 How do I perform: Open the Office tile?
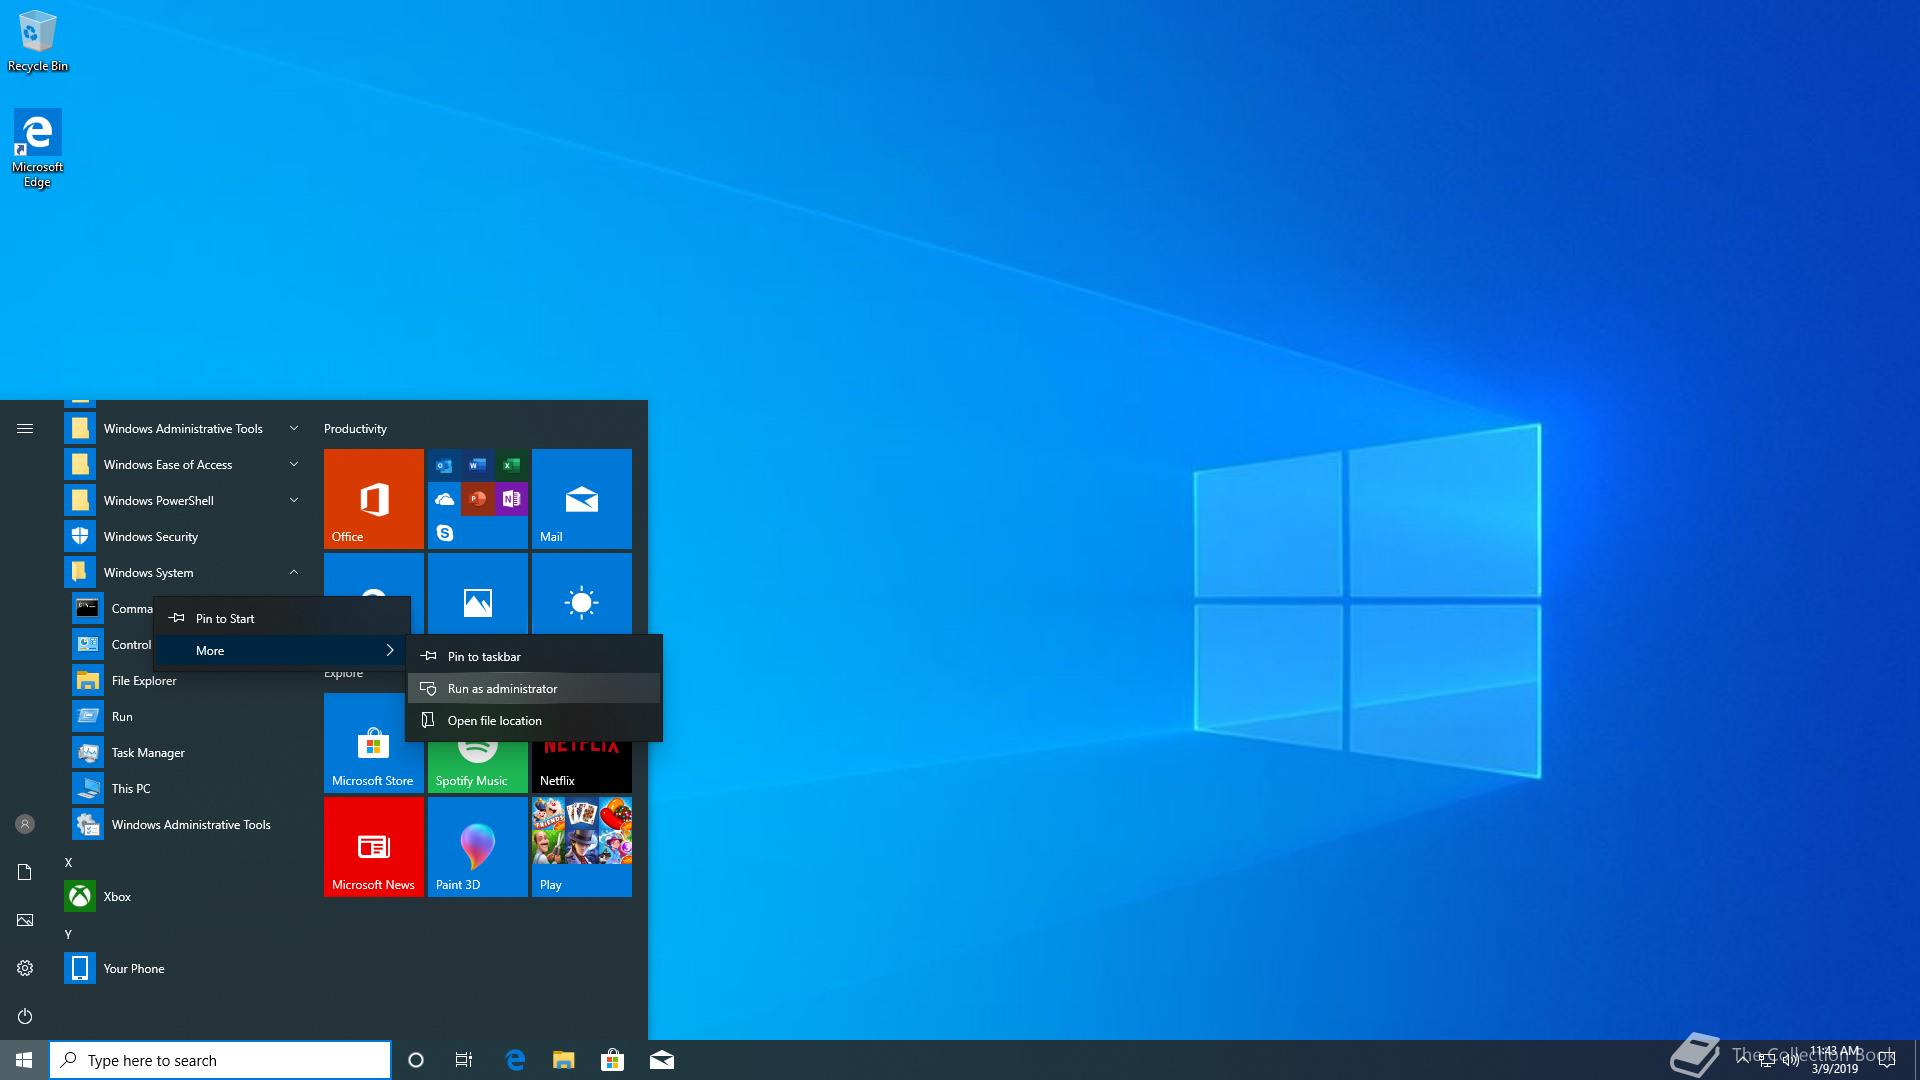tap(374, 499)
